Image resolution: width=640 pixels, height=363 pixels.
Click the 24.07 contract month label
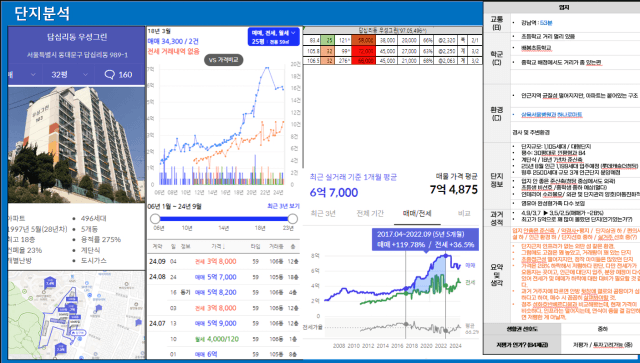[x=157, y=323]
